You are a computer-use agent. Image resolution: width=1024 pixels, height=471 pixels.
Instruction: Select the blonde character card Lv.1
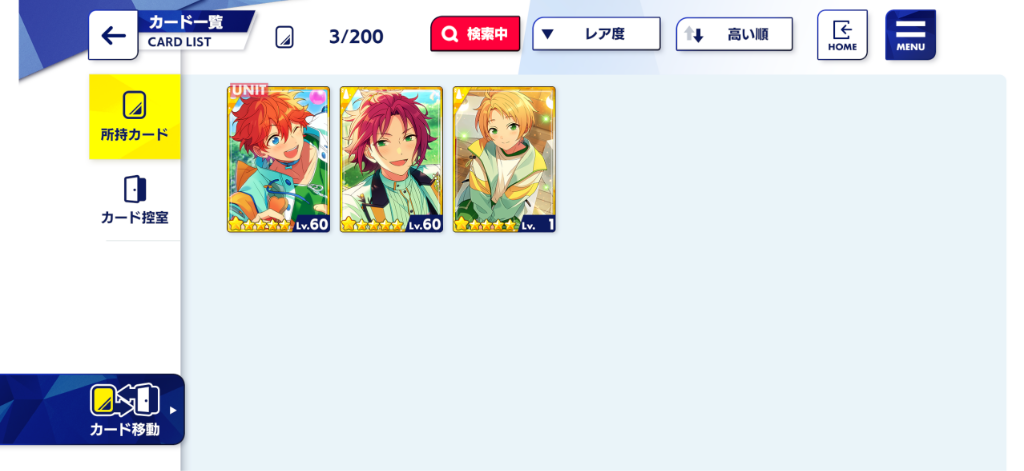point(504,159)
